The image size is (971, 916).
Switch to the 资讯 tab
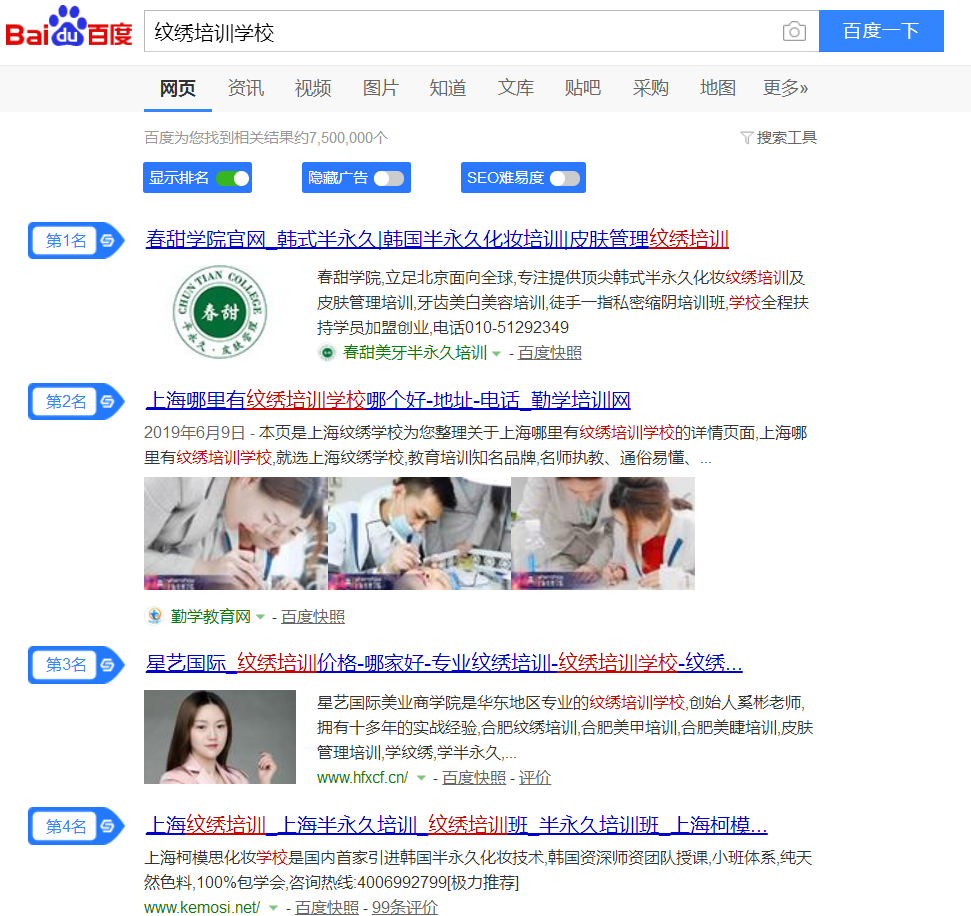click(x=246, y=88)
